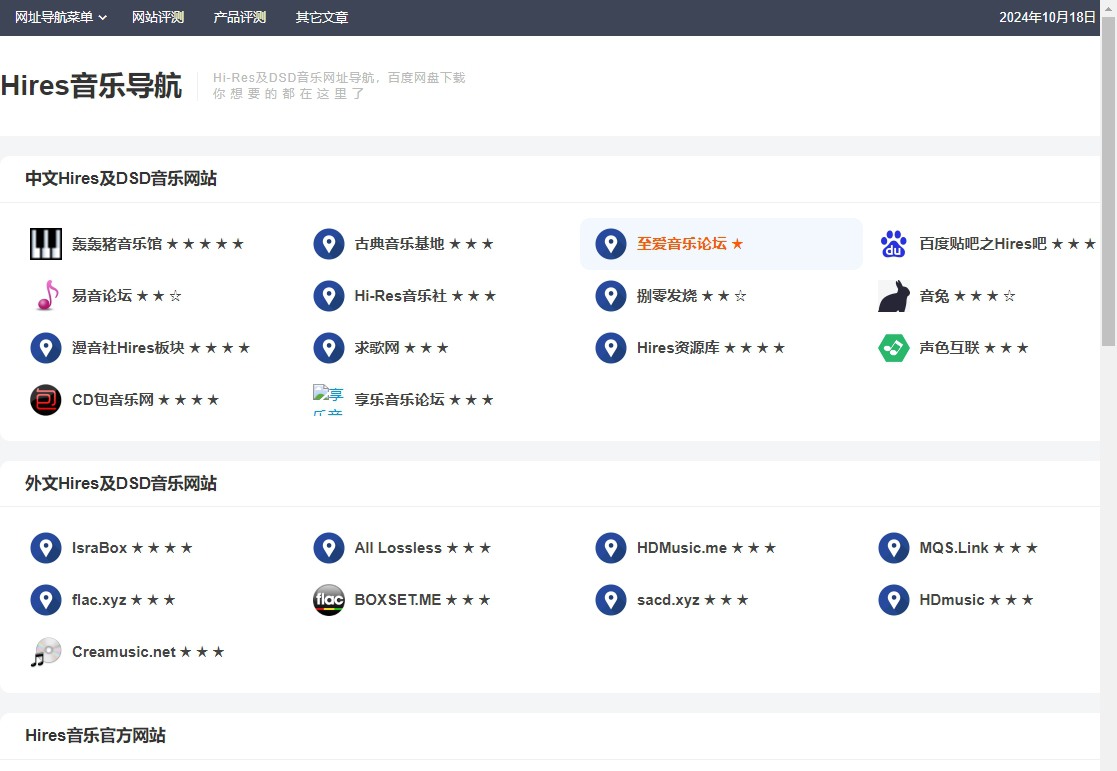
Task: Click the pin icon beside 漫音社Hires板块
Action: click(46, 348)
